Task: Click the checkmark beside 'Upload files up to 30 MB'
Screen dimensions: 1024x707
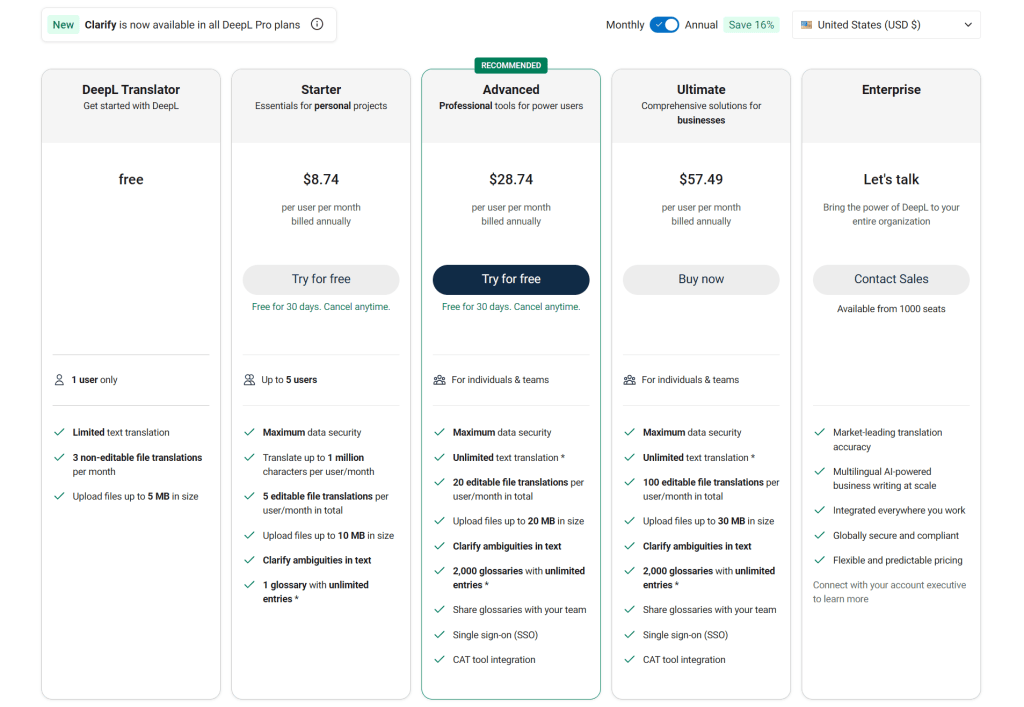Action: click(x=630, y=520)
